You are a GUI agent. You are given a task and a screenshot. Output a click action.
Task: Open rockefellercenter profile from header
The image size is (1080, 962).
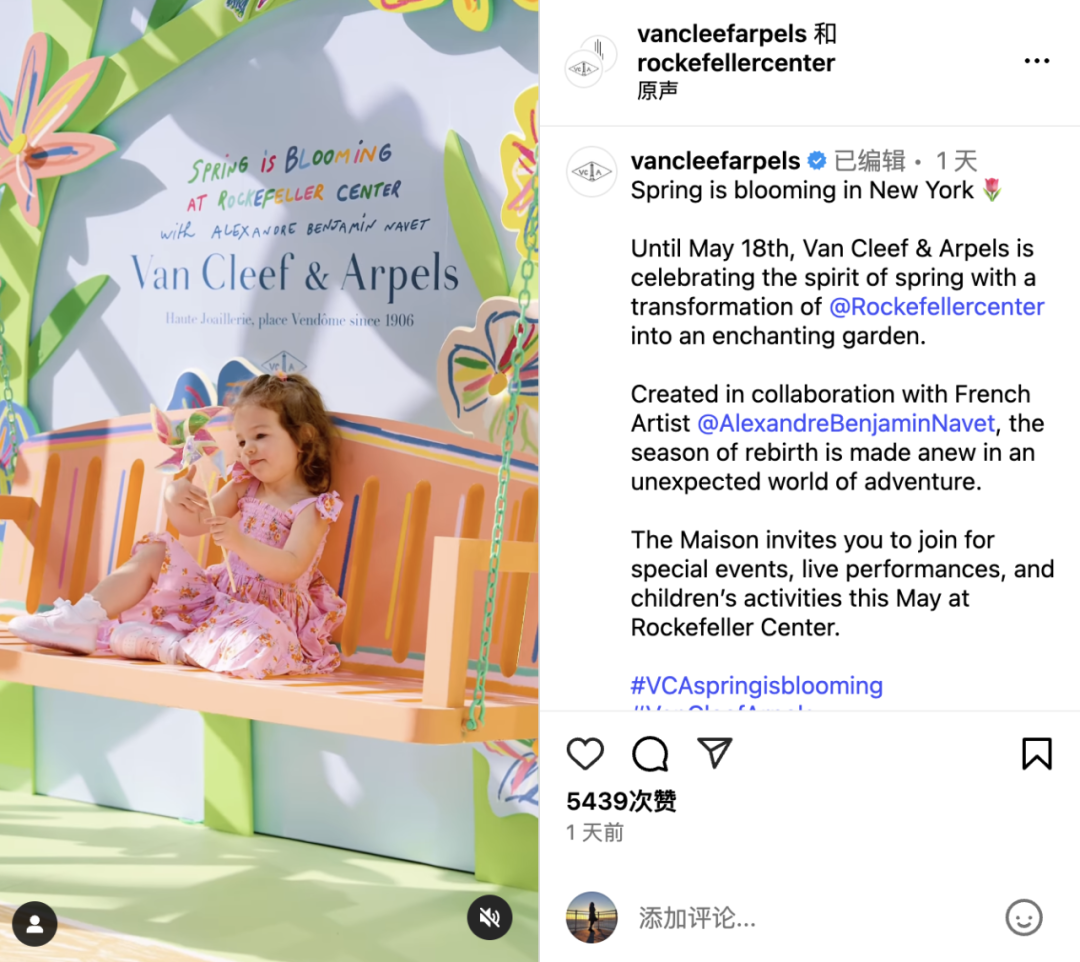pos(736,63)
